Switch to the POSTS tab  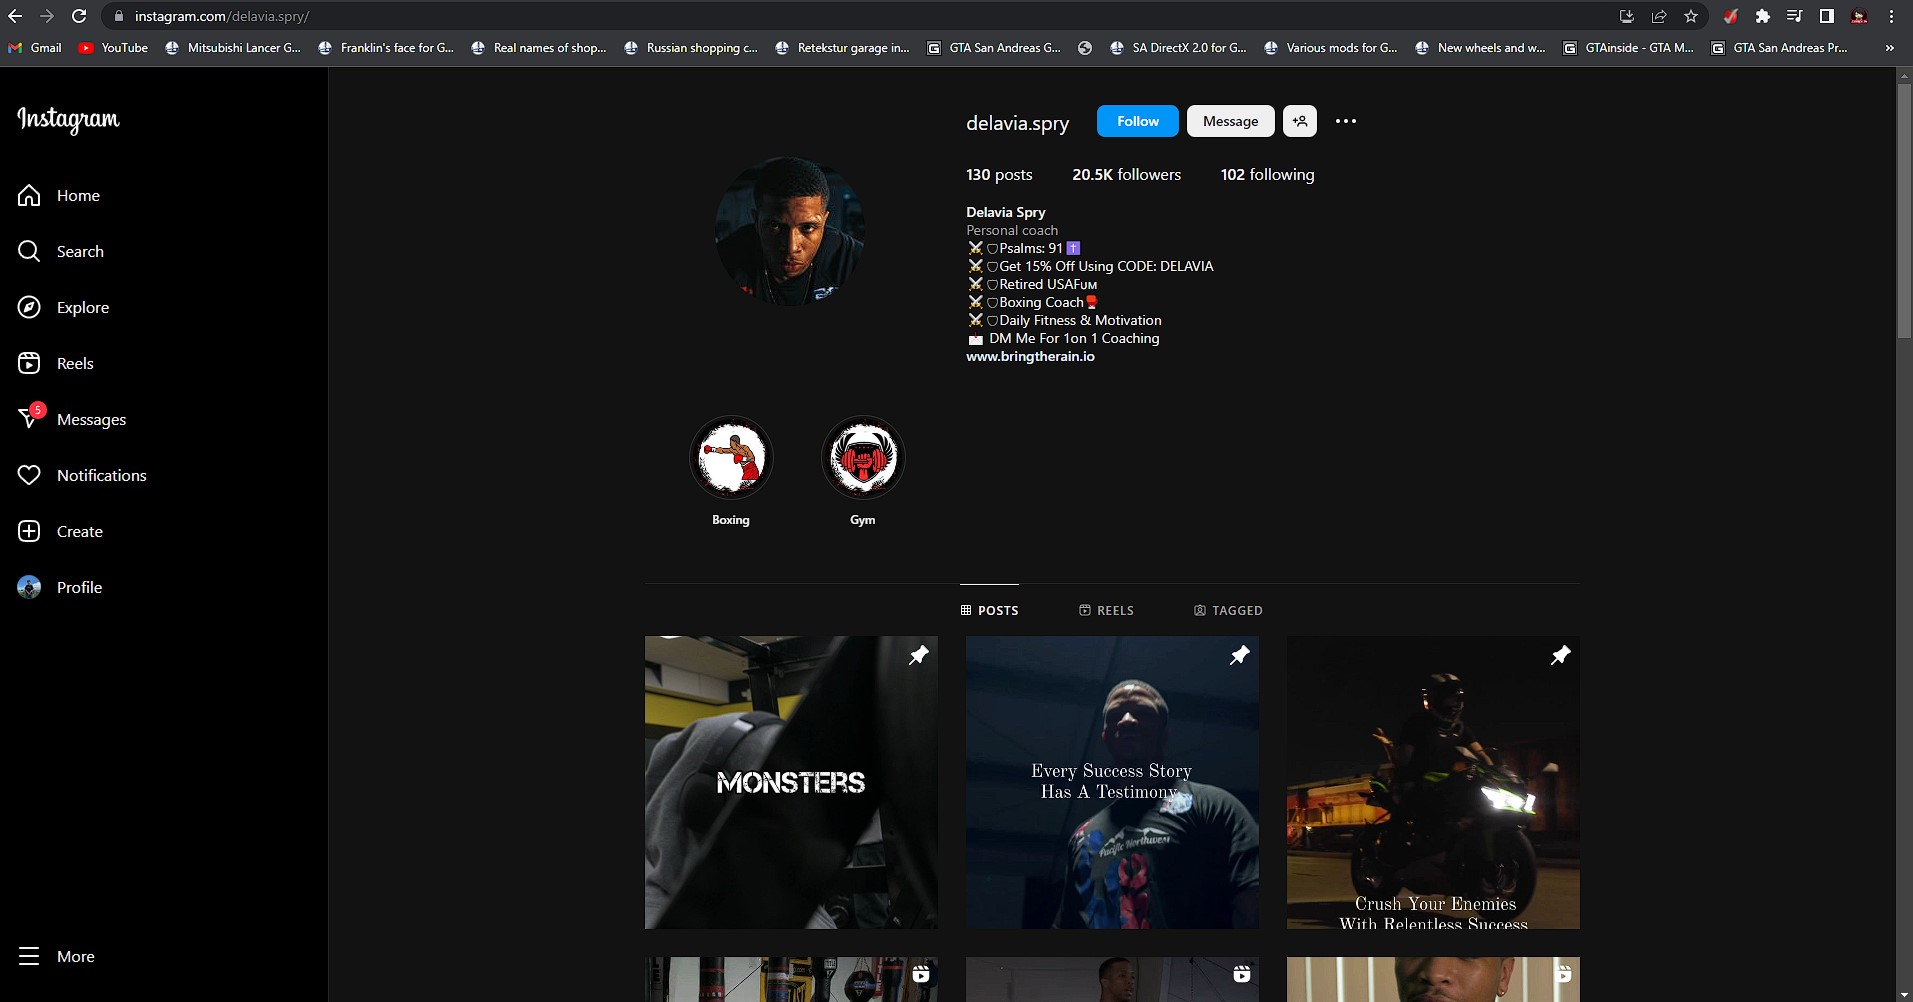989,610
